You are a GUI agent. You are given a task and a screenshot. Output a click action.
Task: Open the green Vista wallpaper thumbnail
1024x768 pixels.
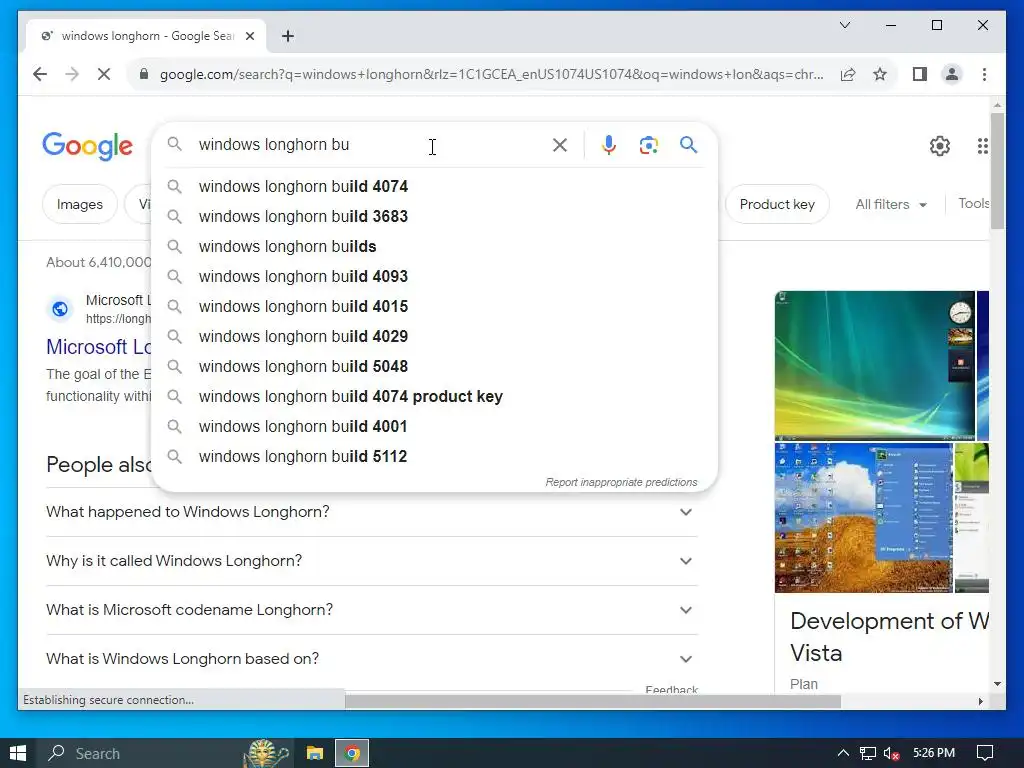[x=874, y=366]
